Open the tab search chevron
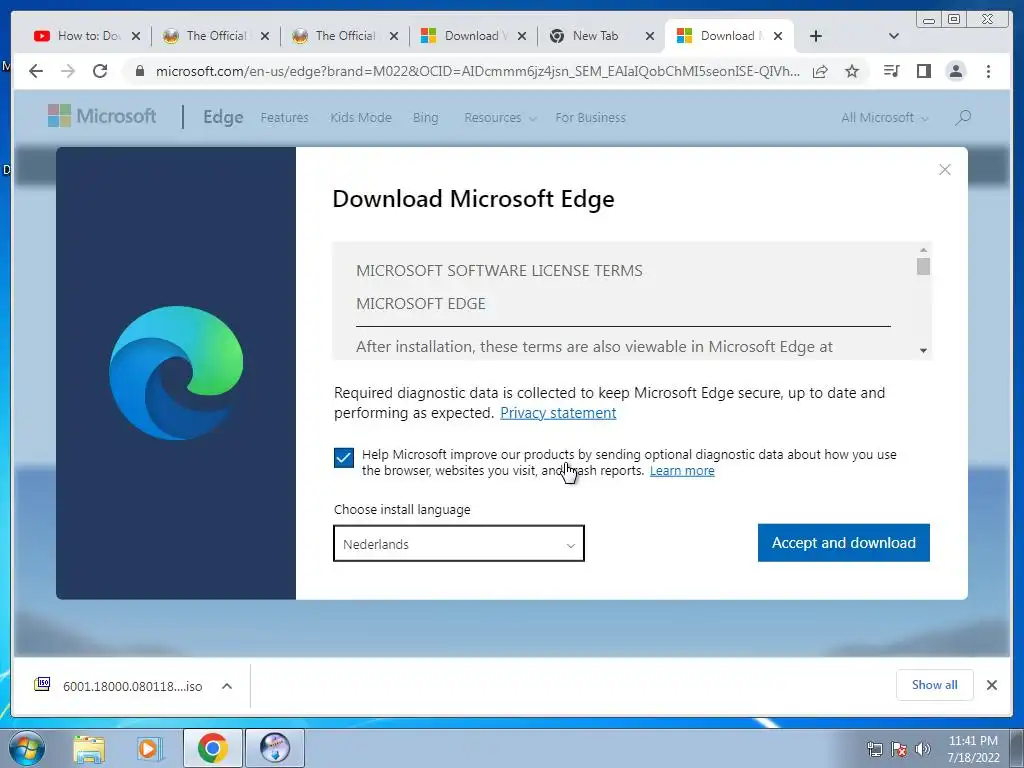The height and width of the screenshot is (768, 1024). [x=894, y=36]
